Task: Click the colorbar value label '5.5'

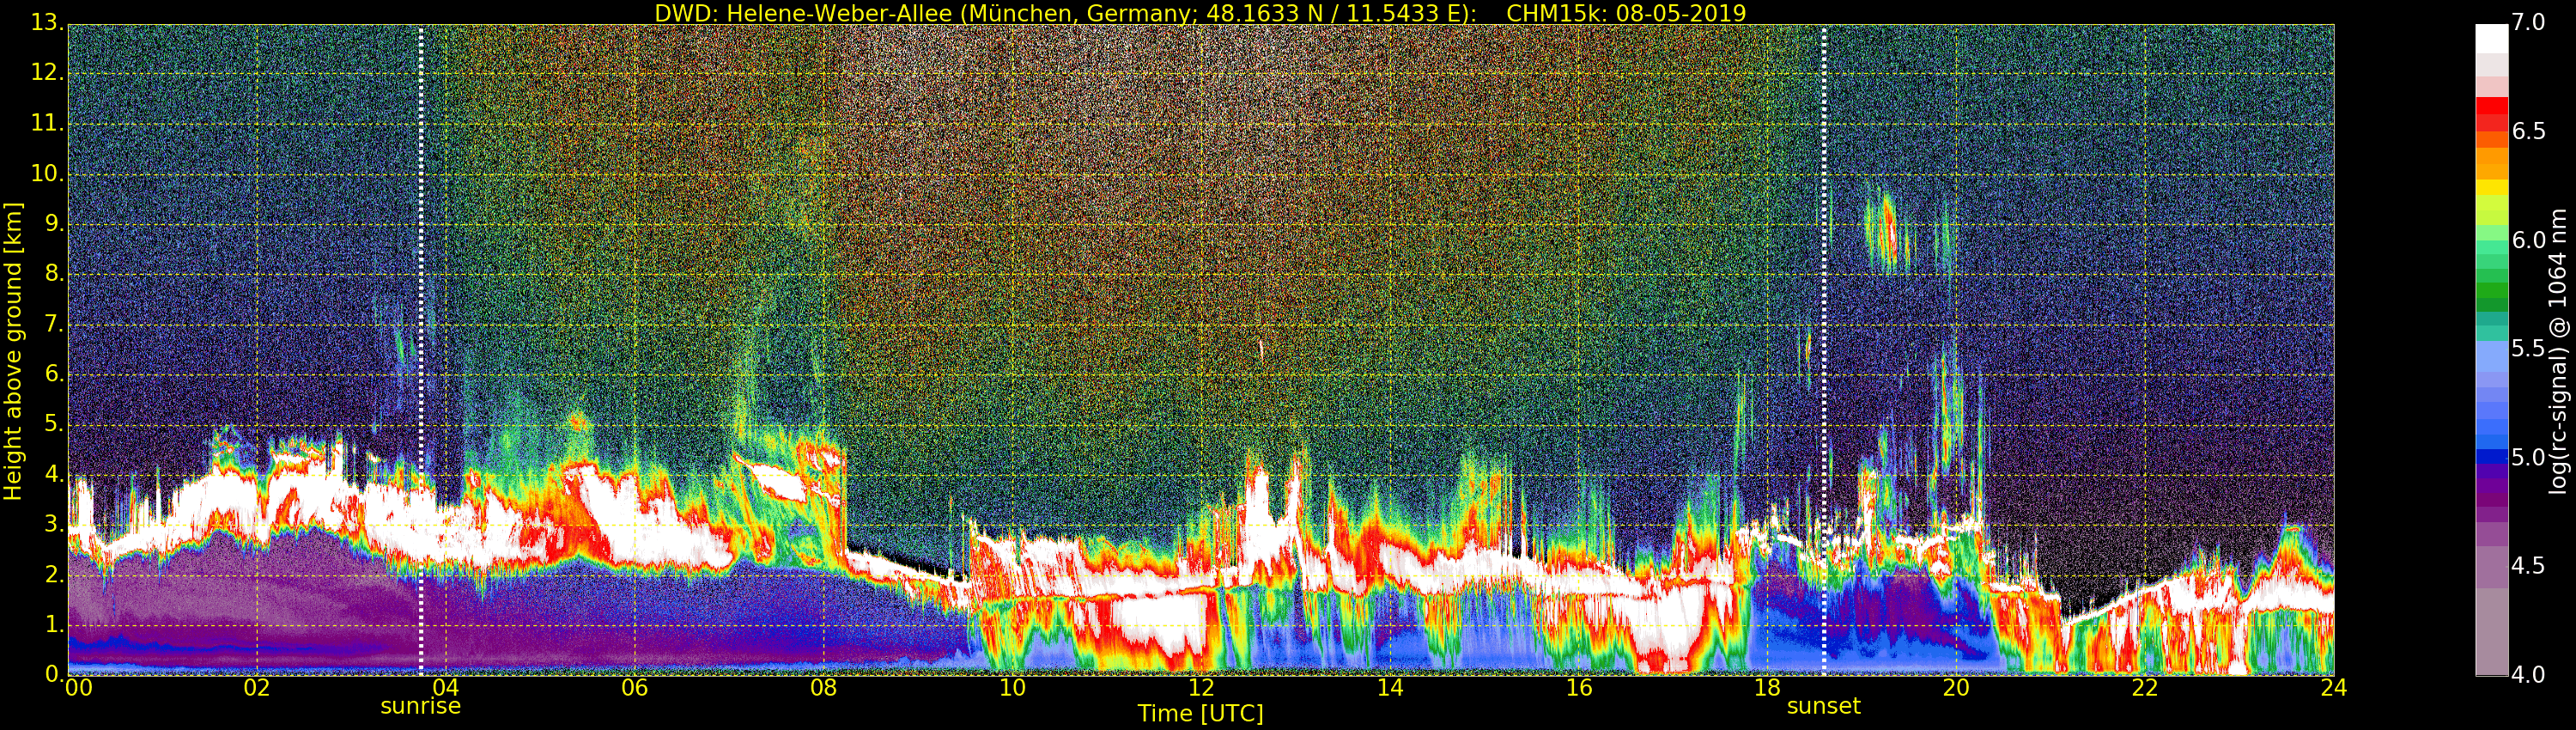Action: 2529,349
